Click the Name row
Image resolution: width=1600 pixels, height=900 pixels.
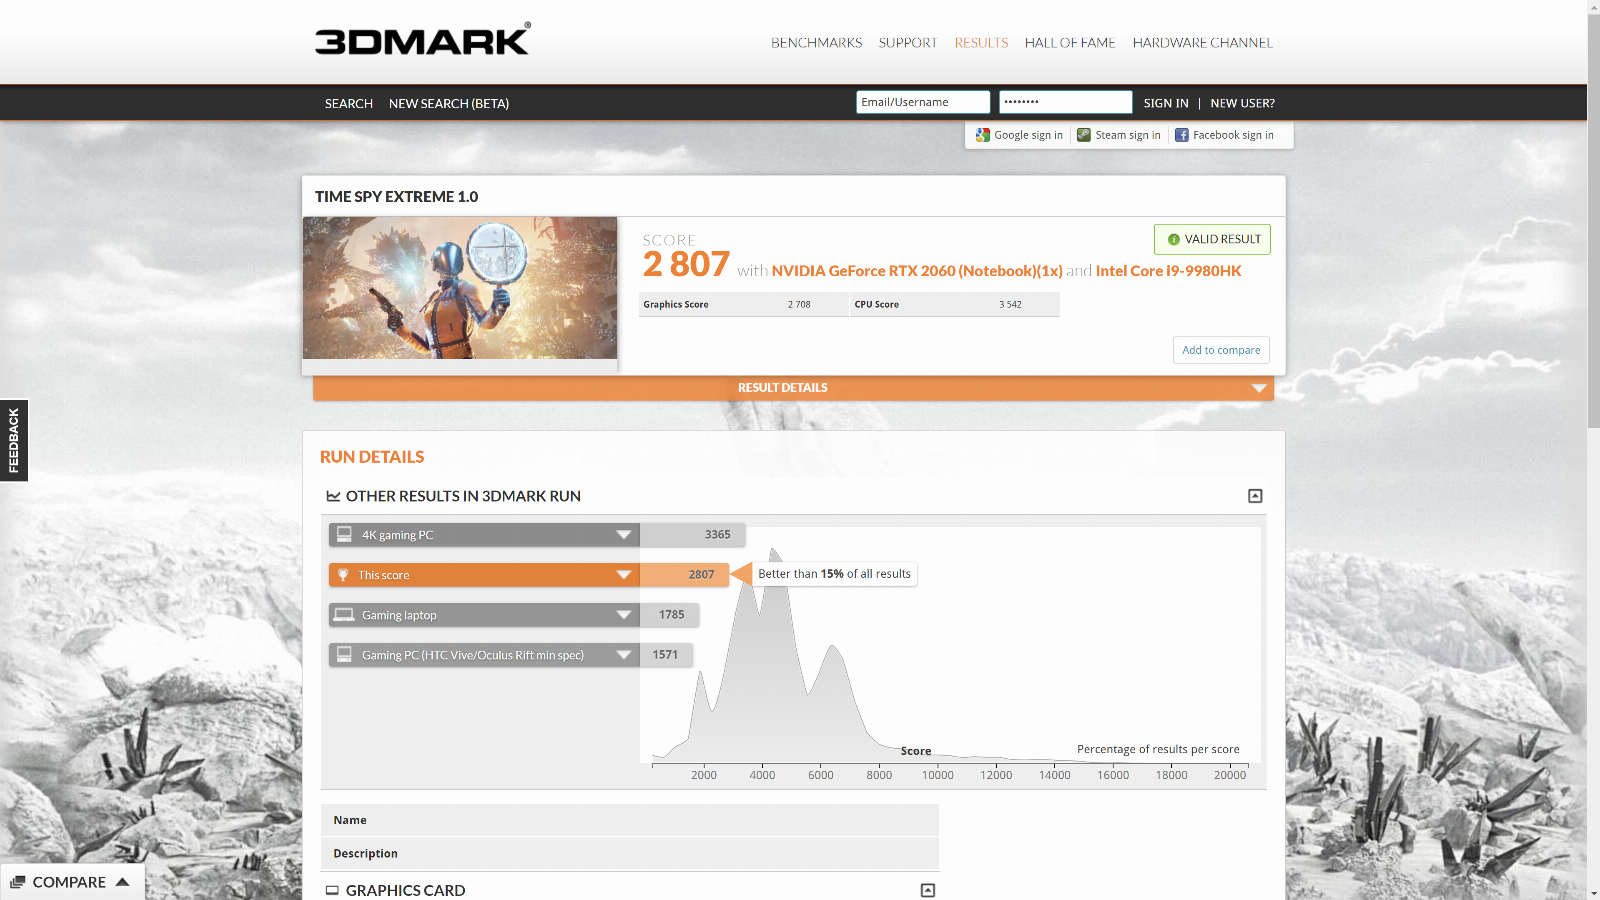coord(630,820)
